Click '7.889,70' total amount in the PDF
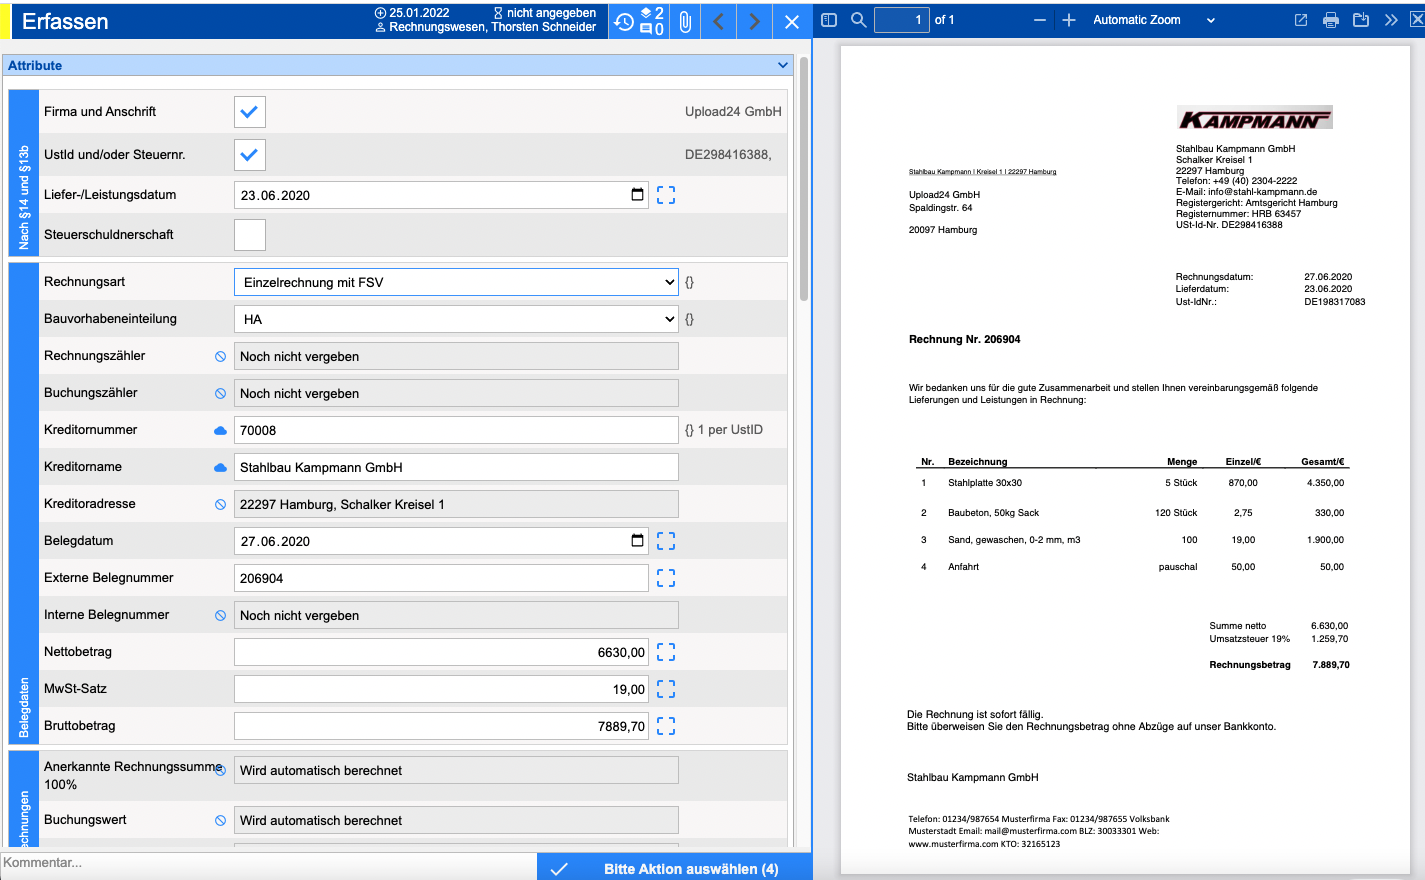The width and height of the screenshot is (1425, 880). click(1331, 664)
